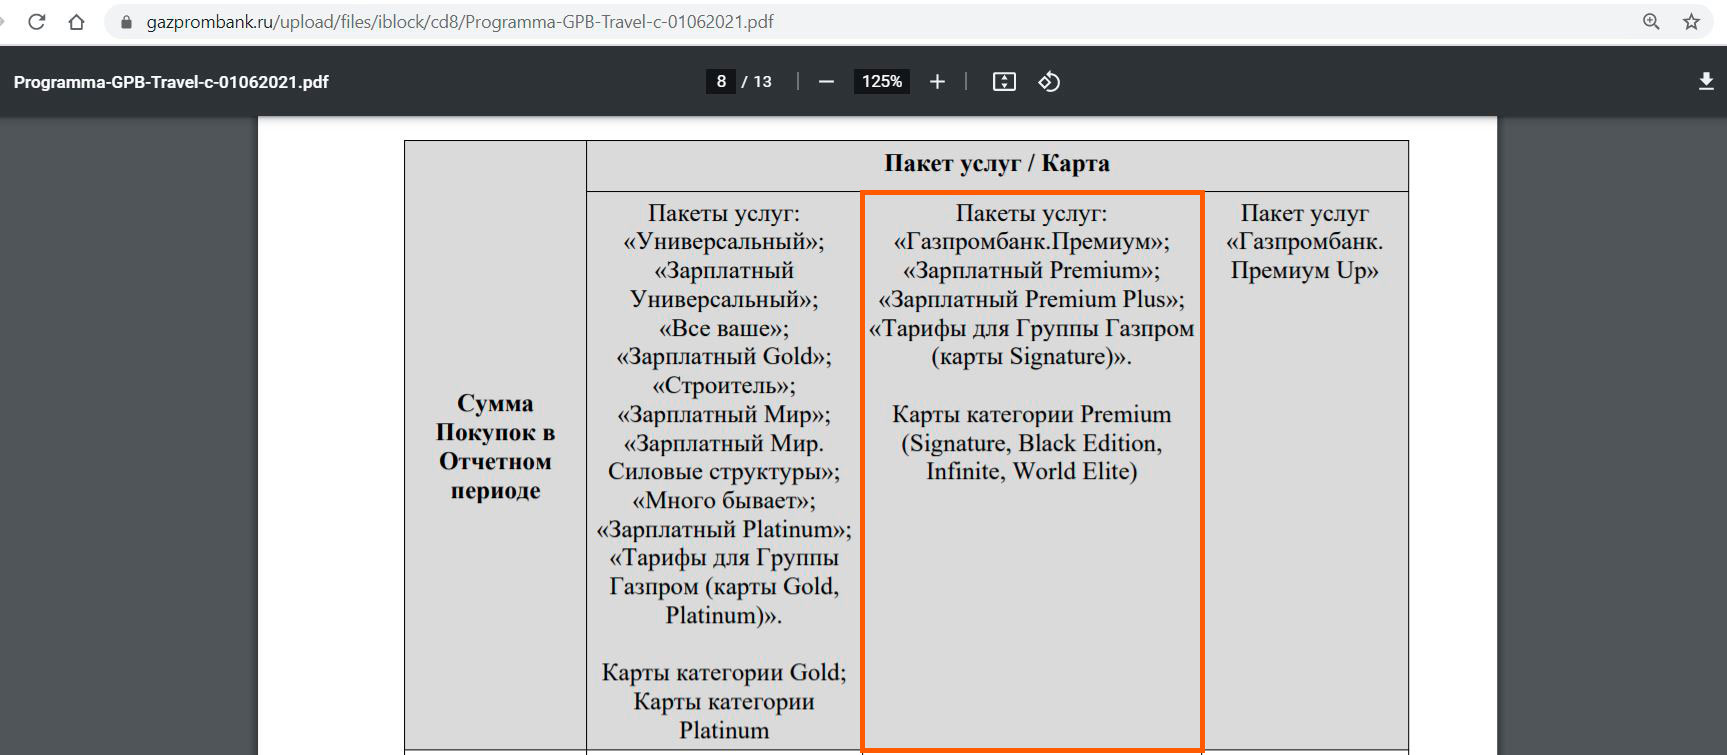Image resolution: width=1727 pixels, height=755 pixels.
Task: Select text «Универсальный»; in first column
Action: 723,242
